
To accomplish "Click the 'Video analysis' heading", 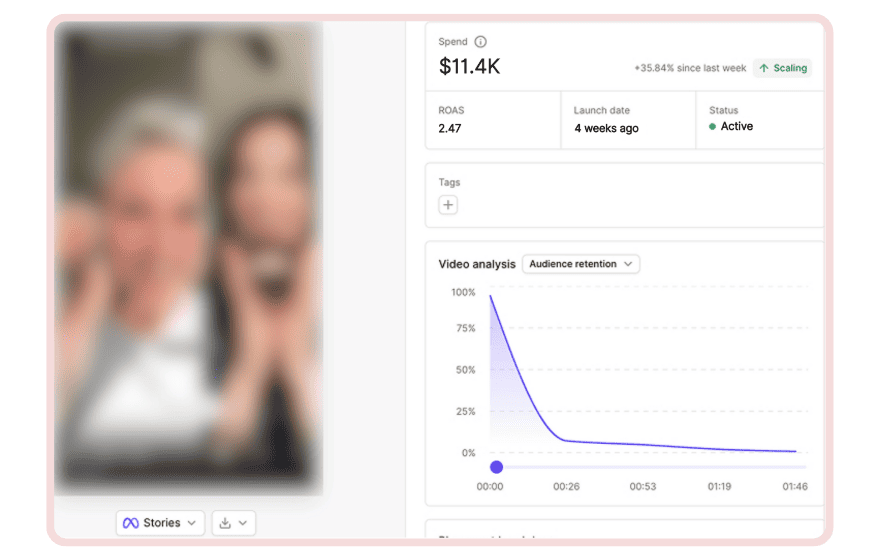I will coord(476,264).
